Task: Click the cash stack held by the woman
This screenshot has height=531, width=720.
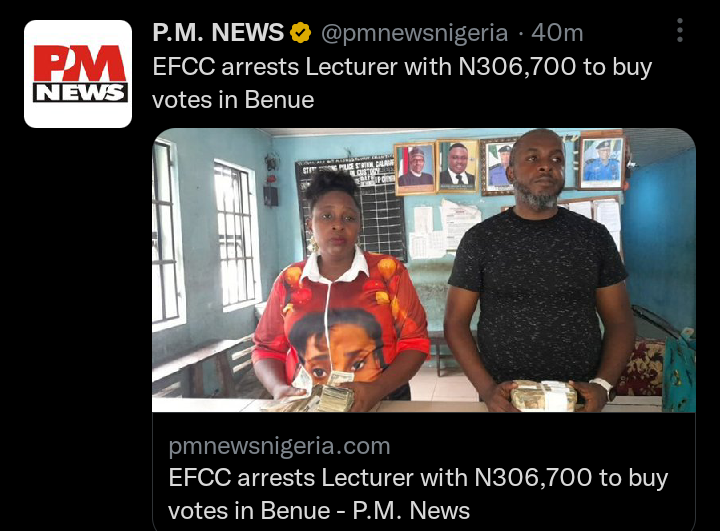Action: coord(321,394)
